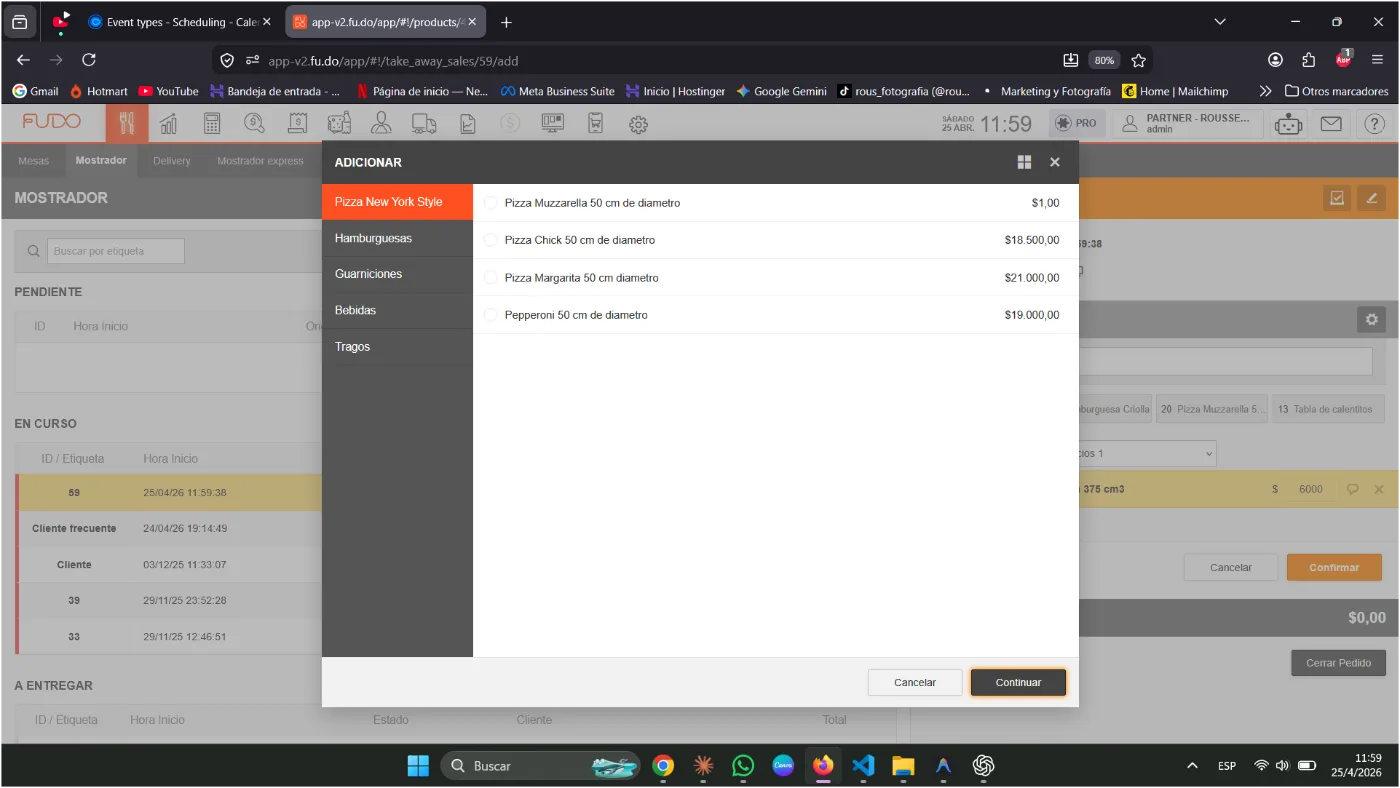Open the browser tab list chevron
Image resolution: width=1400 pixels, height=788 pixels.
1220,22
